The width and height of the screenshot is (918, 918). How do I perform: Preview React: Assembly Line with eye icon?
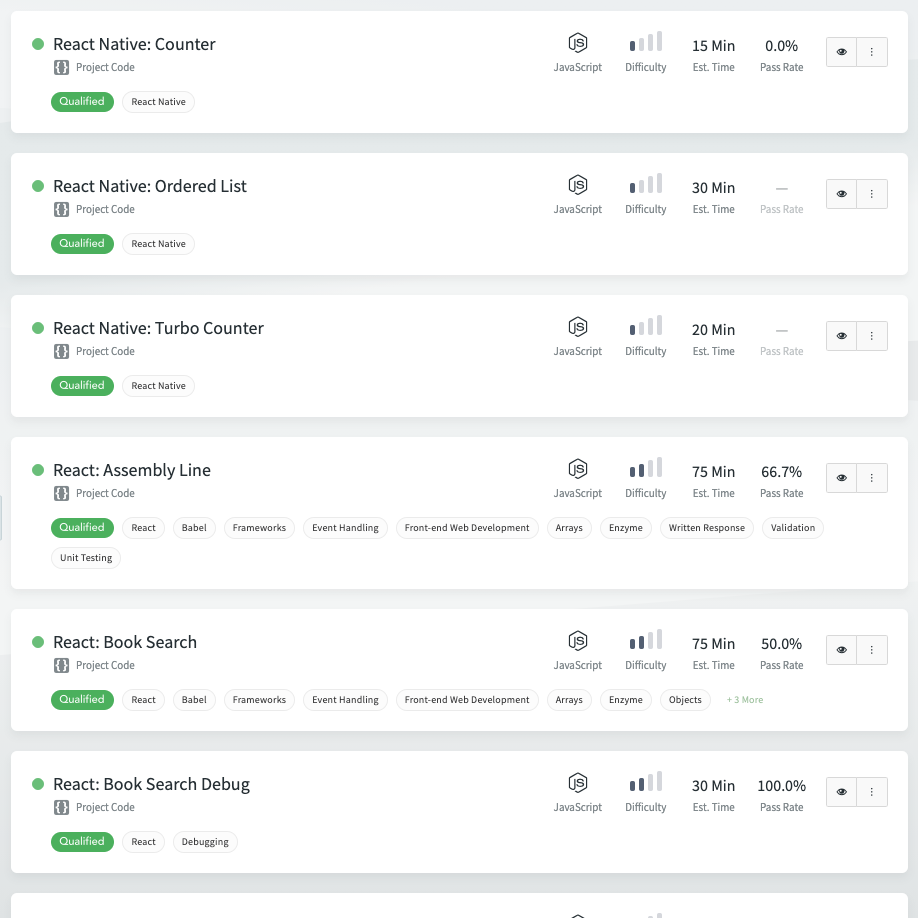(841, 478)
